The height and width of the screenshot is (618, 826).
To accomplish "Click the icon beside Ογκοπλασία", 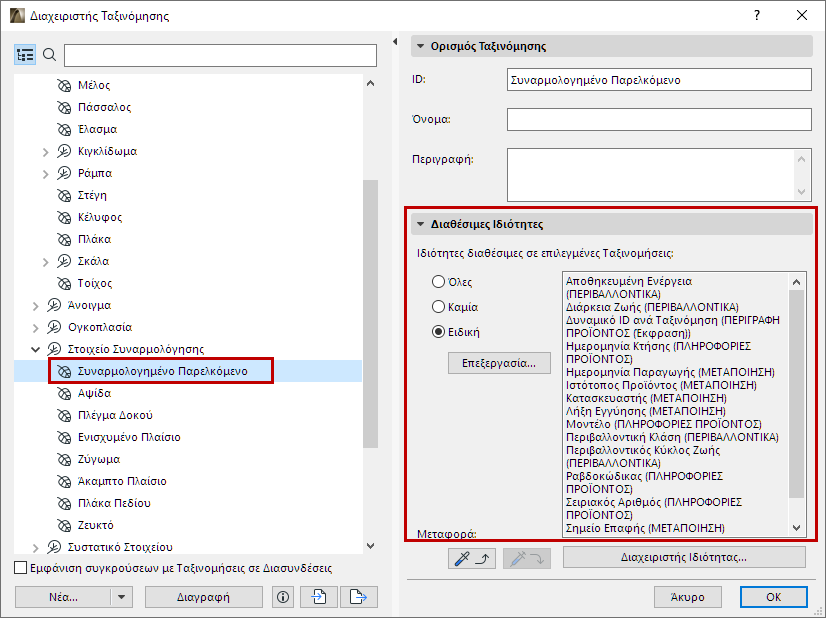I will tap(54, 328).
